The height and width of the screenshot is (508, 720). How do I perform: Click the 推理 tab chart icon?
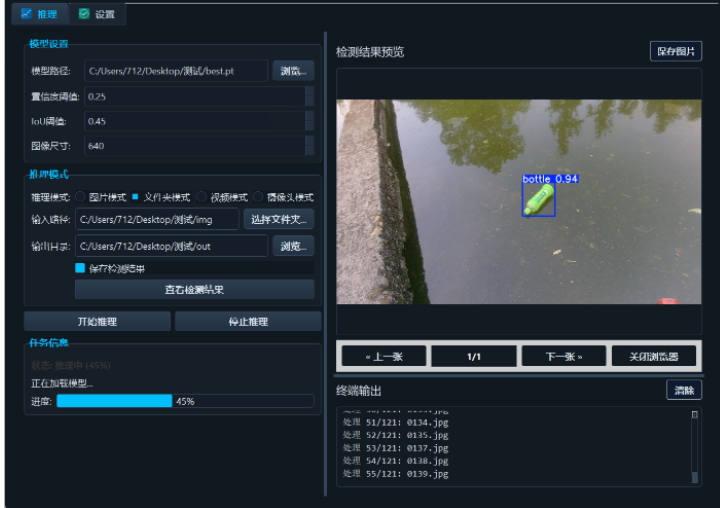pyautogui.click(x=26, y=14)
